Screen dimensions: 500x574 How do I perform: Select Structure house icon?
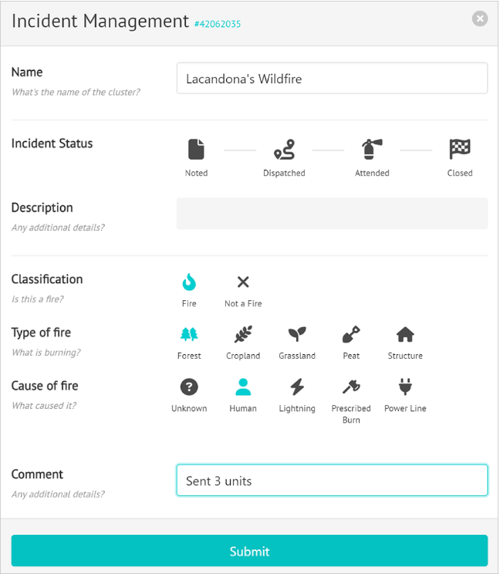405,334
